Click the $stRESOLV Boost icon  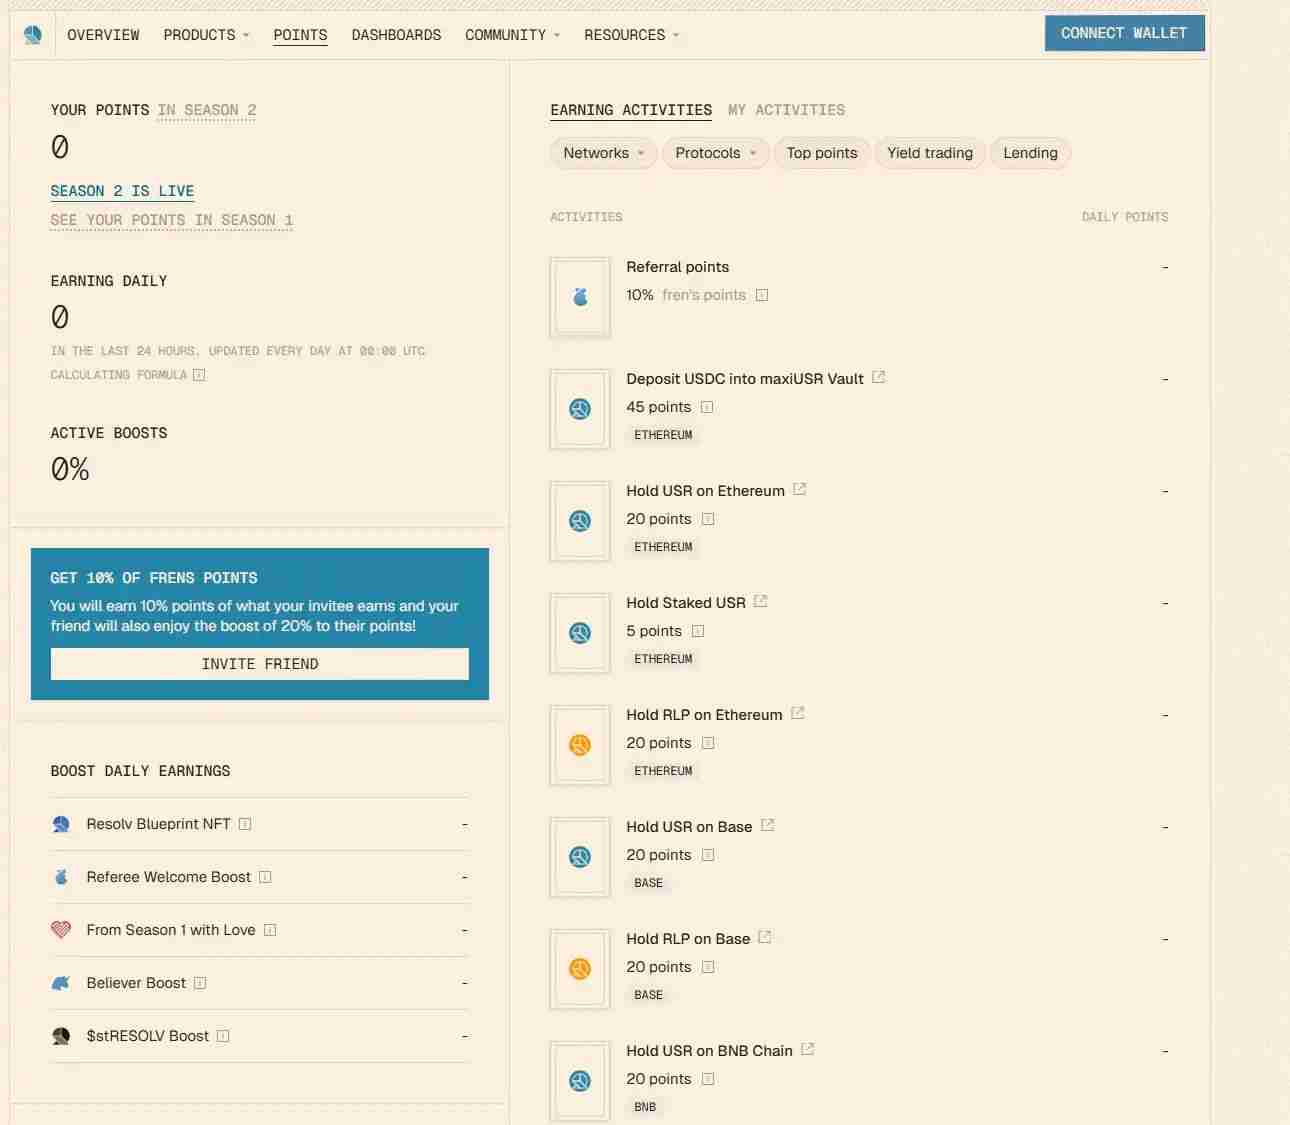[61, 1036]
